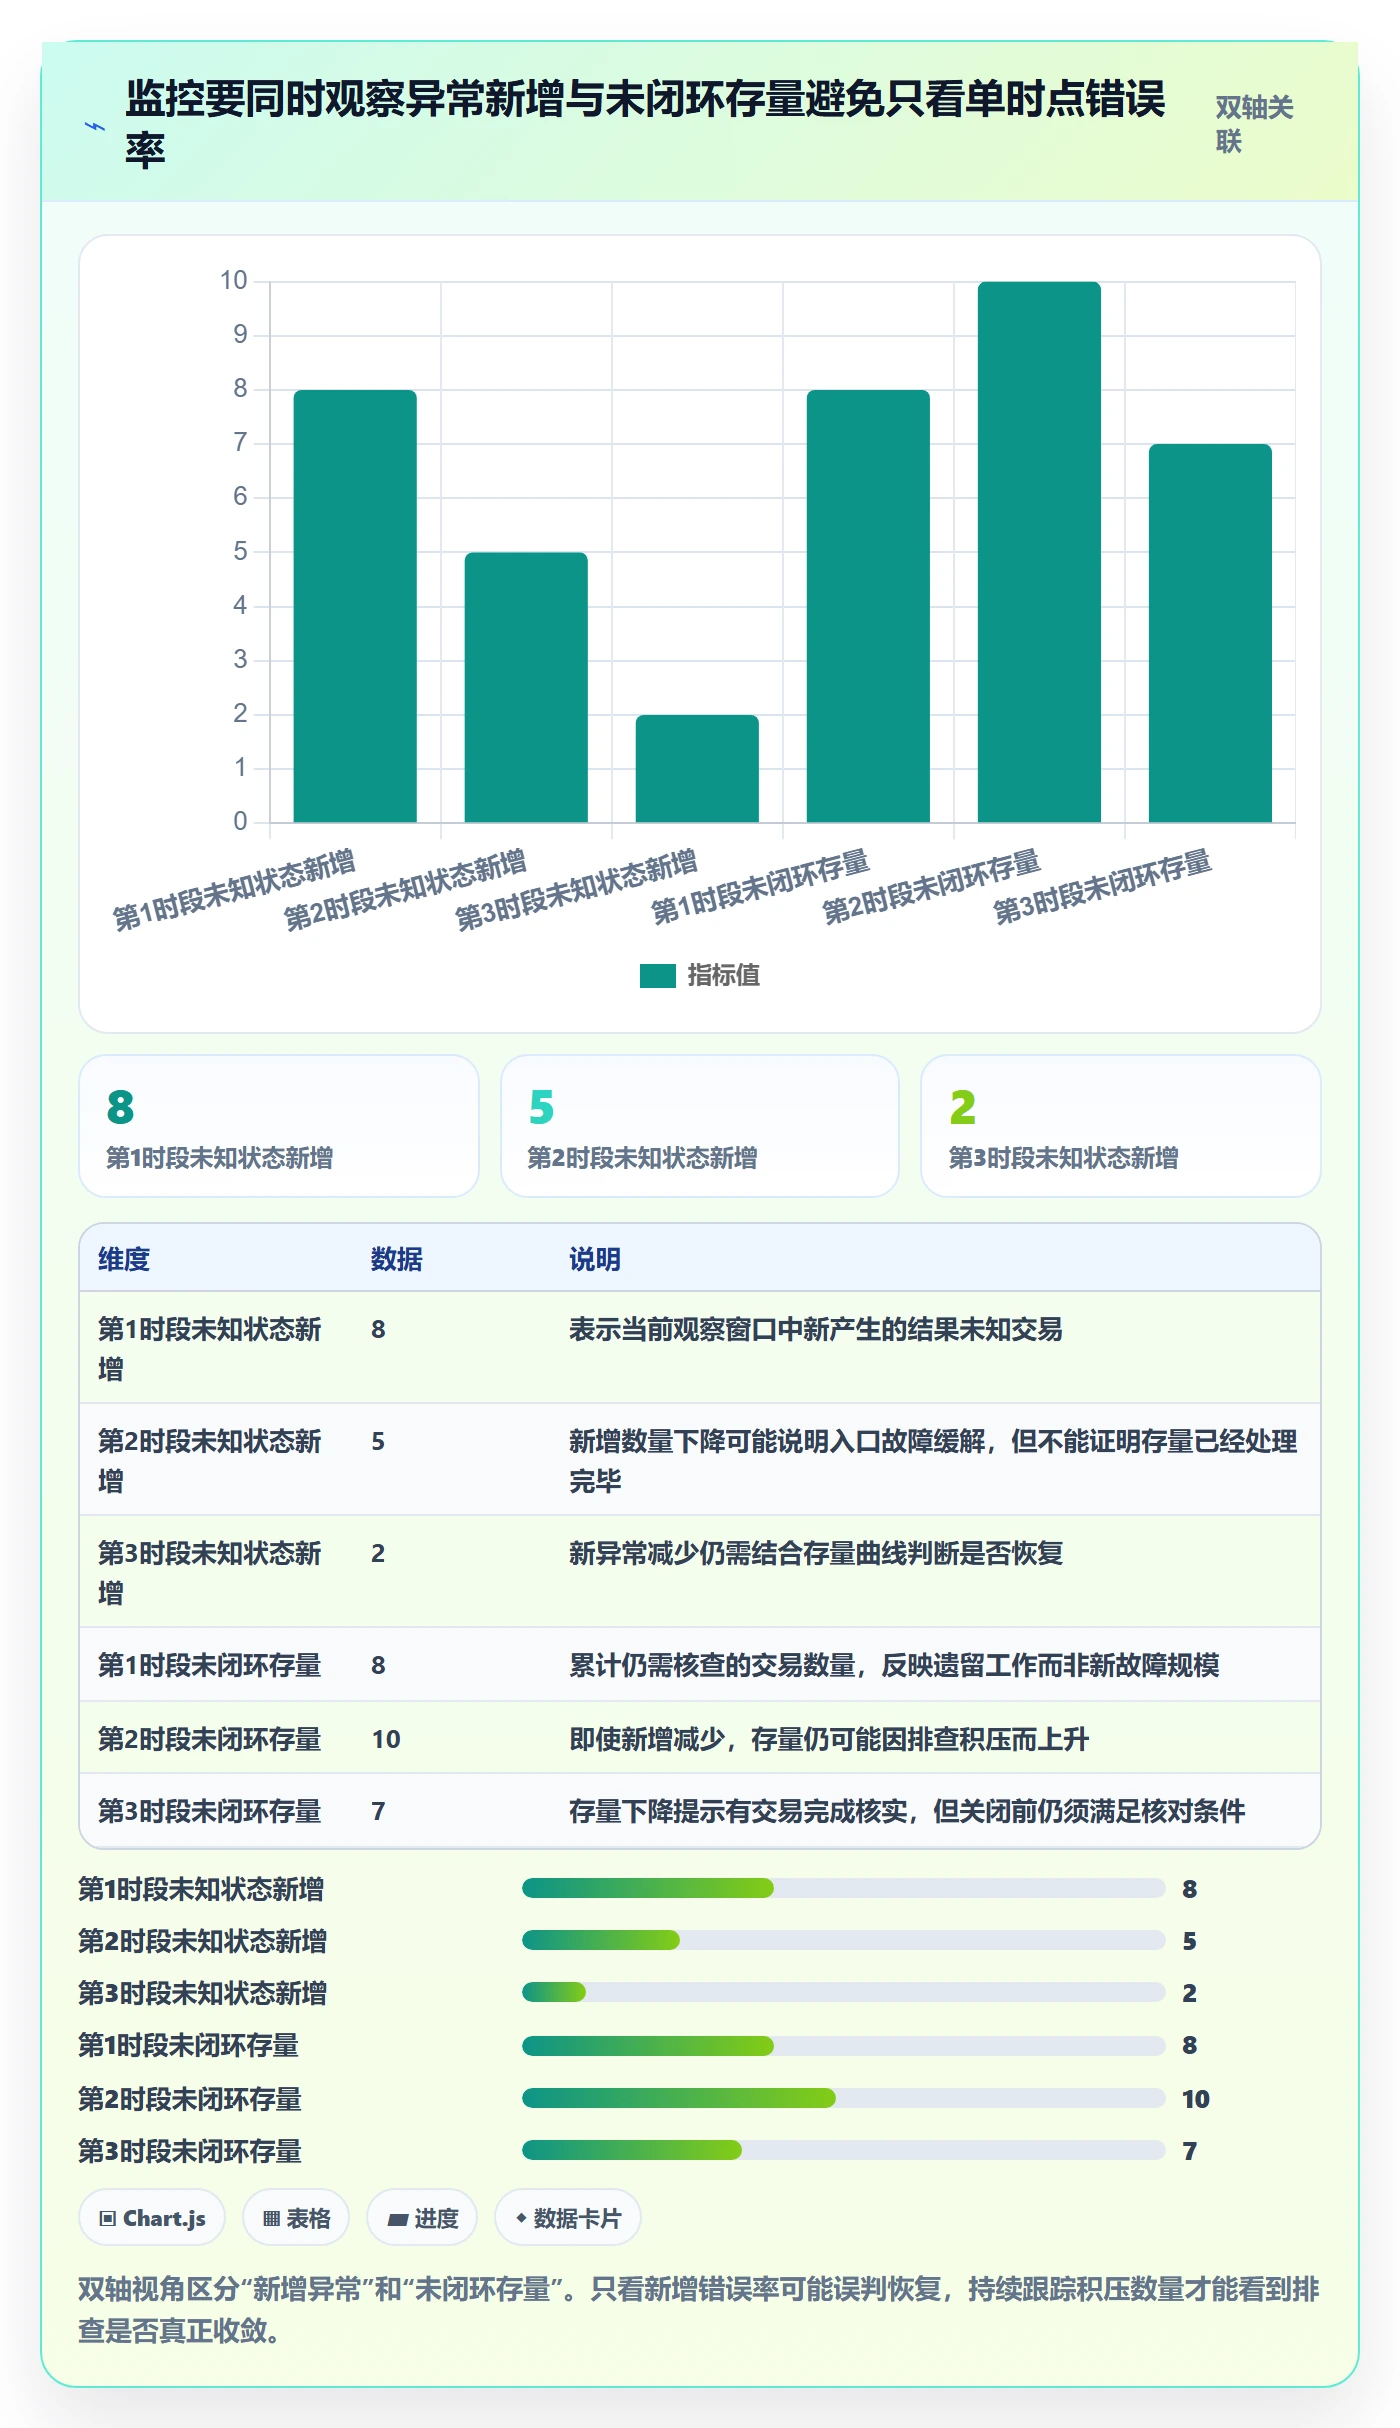Click the progress bar for 第1时段未知状态新增
The height and width of the screenshot is (2428, 1400).
843,1888
